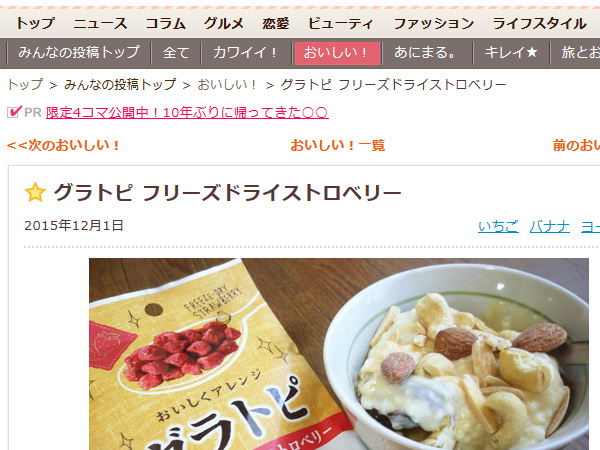Open the あにまる。 tab
Viewport: 600px width, 450px height.
pos(427,52)
